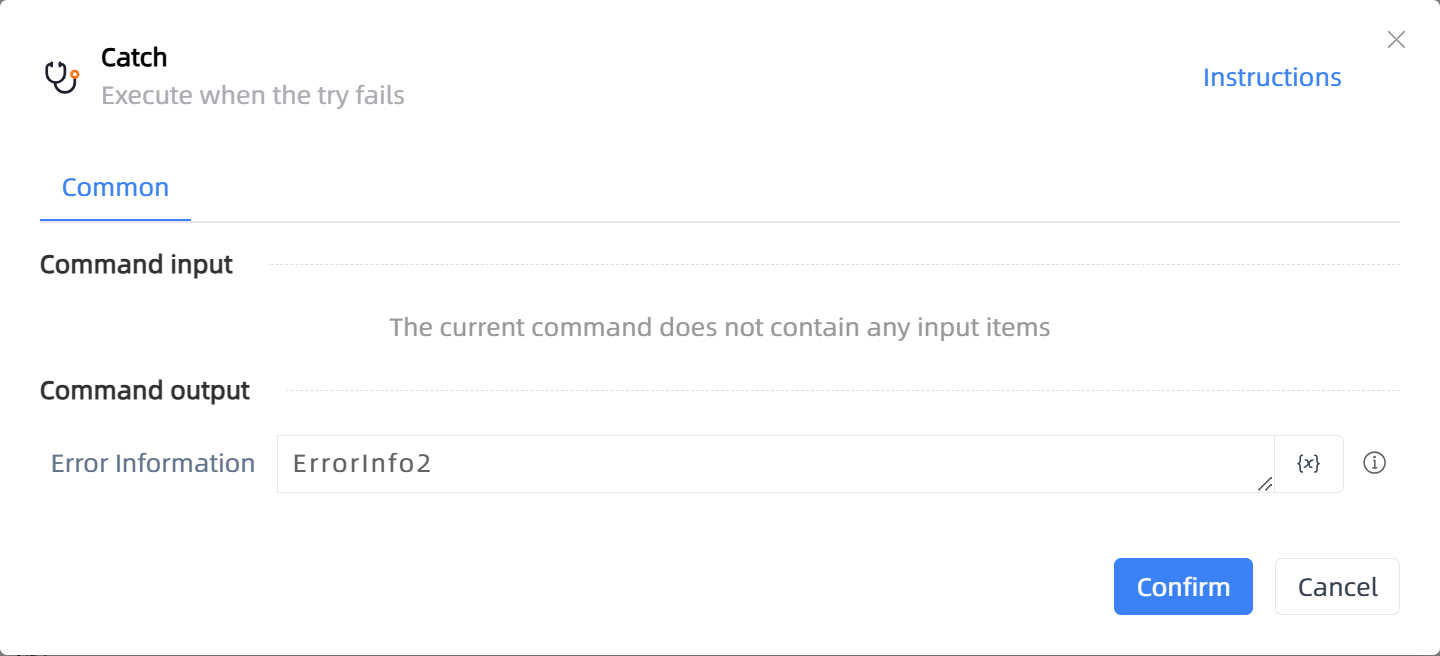The height and width of the screenshot is (656, 1440).
Task: Click the dashed divider after Command output
Action: [x=842, y=390]
